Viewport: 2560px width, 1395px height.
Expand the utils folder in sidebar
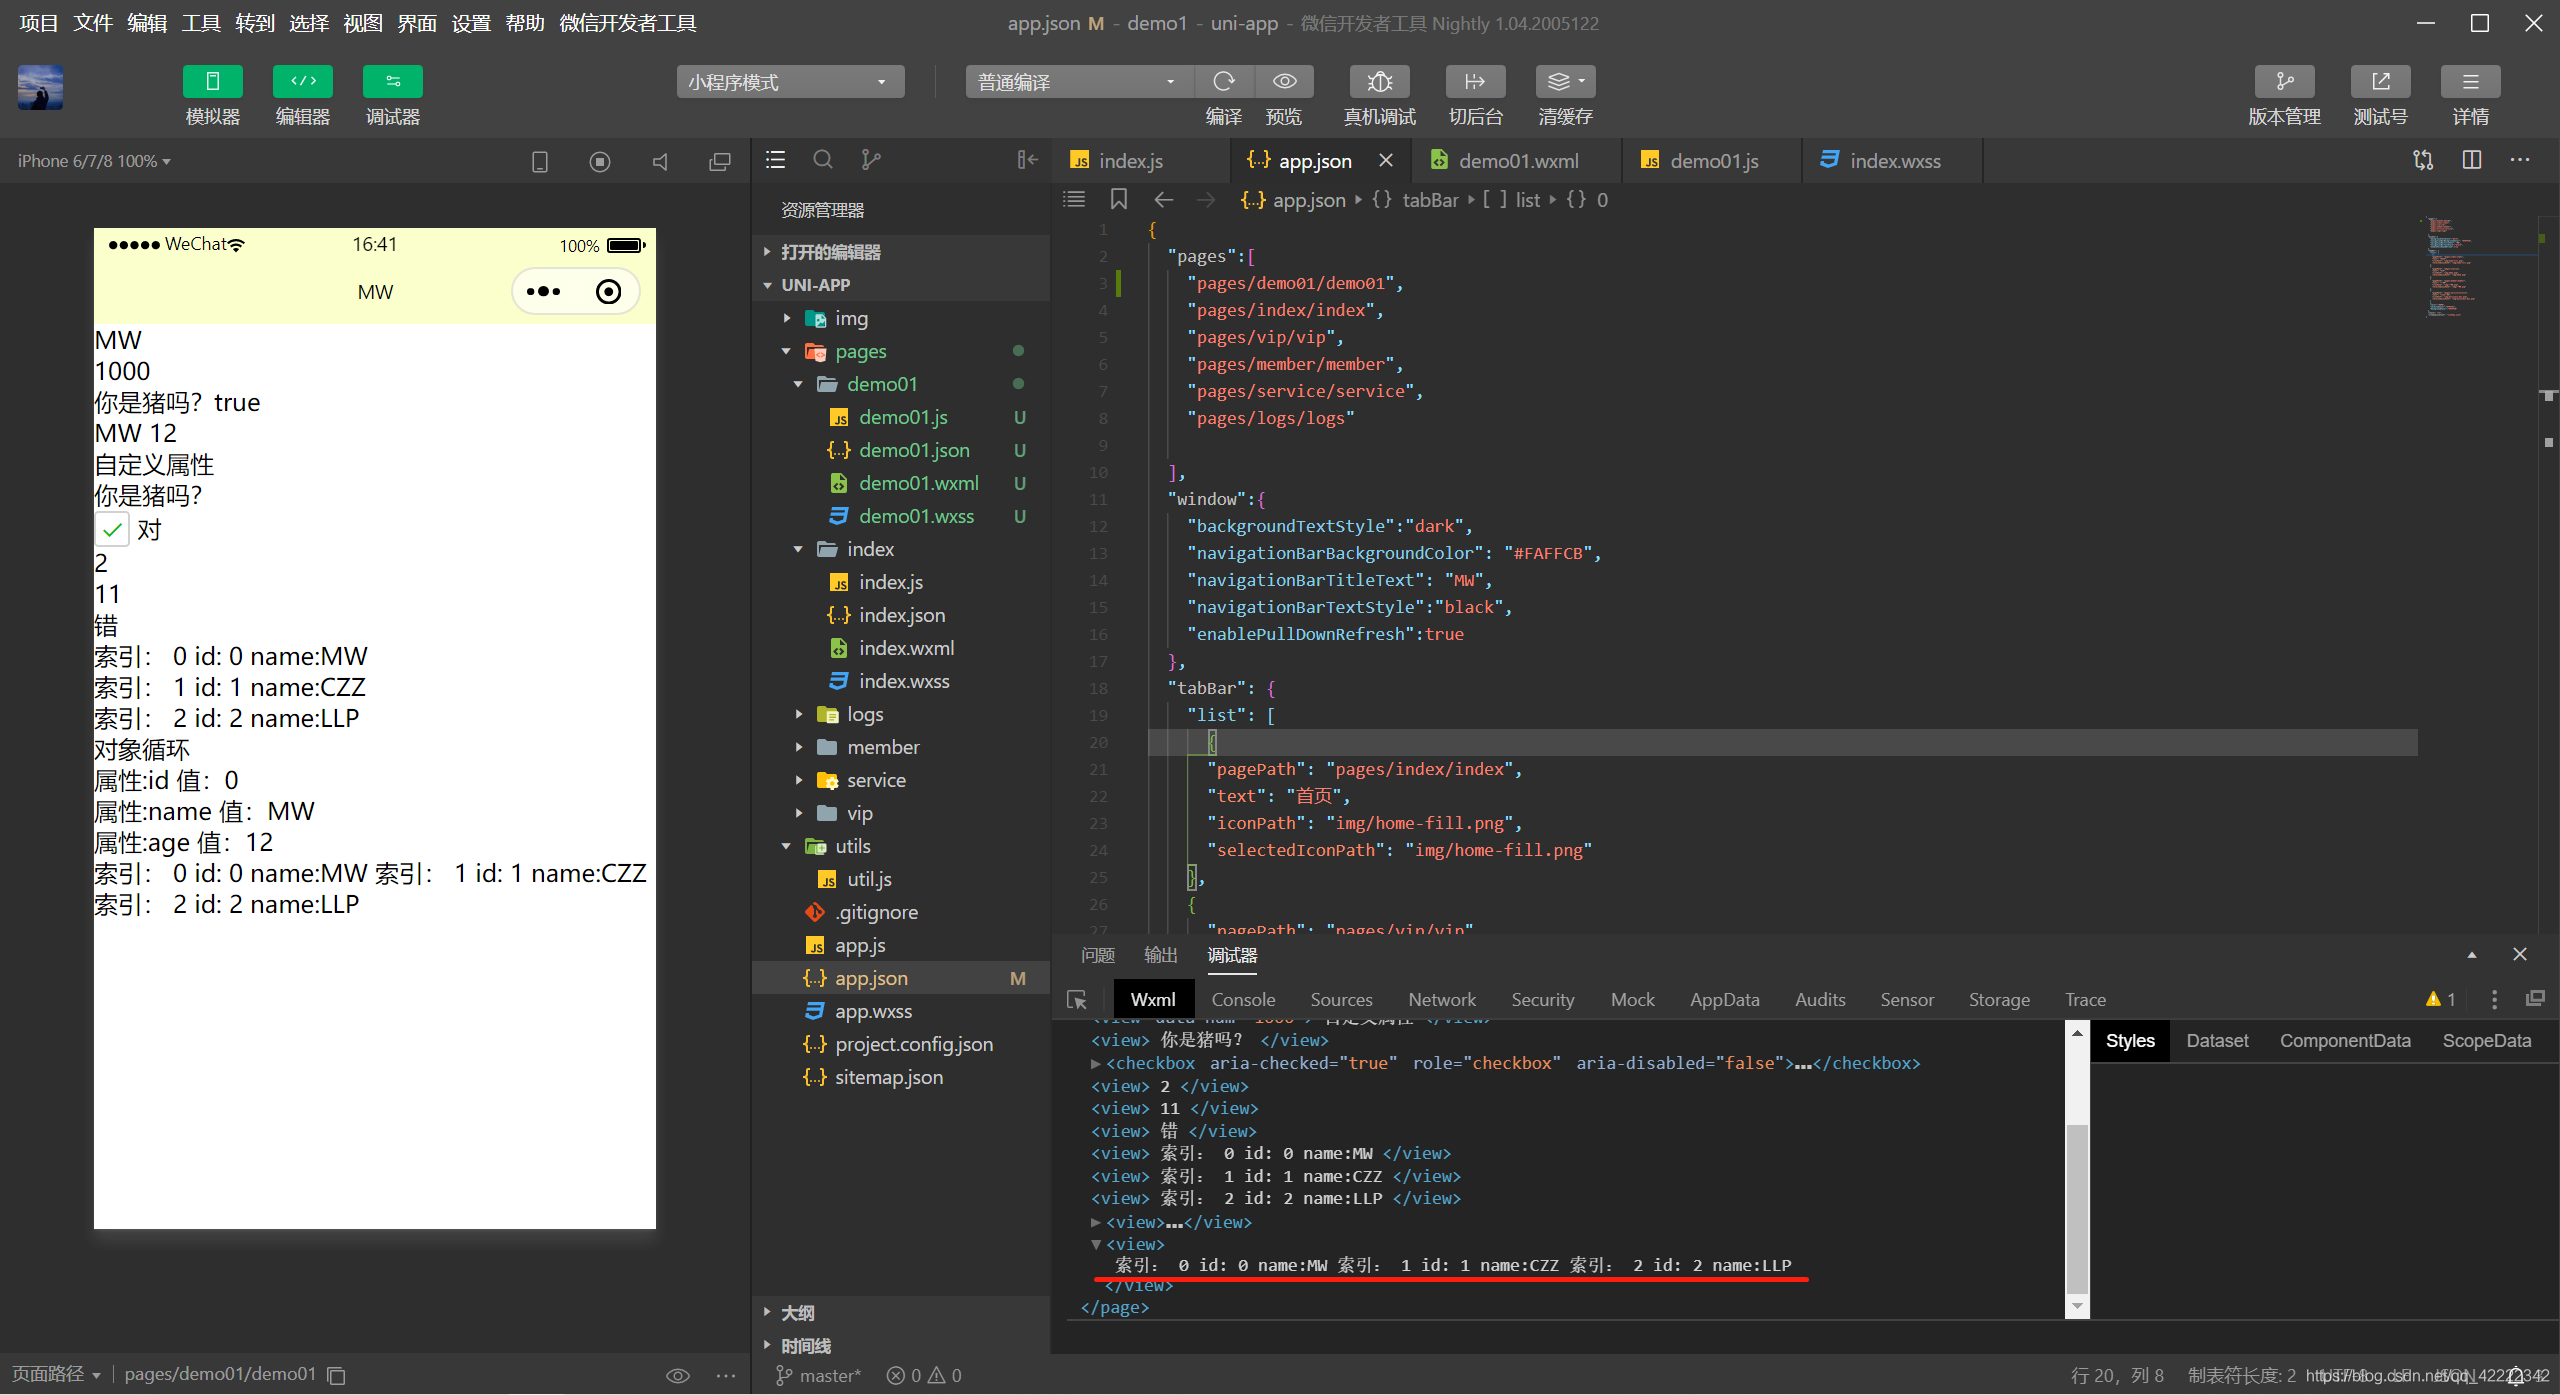coord(785,845)
